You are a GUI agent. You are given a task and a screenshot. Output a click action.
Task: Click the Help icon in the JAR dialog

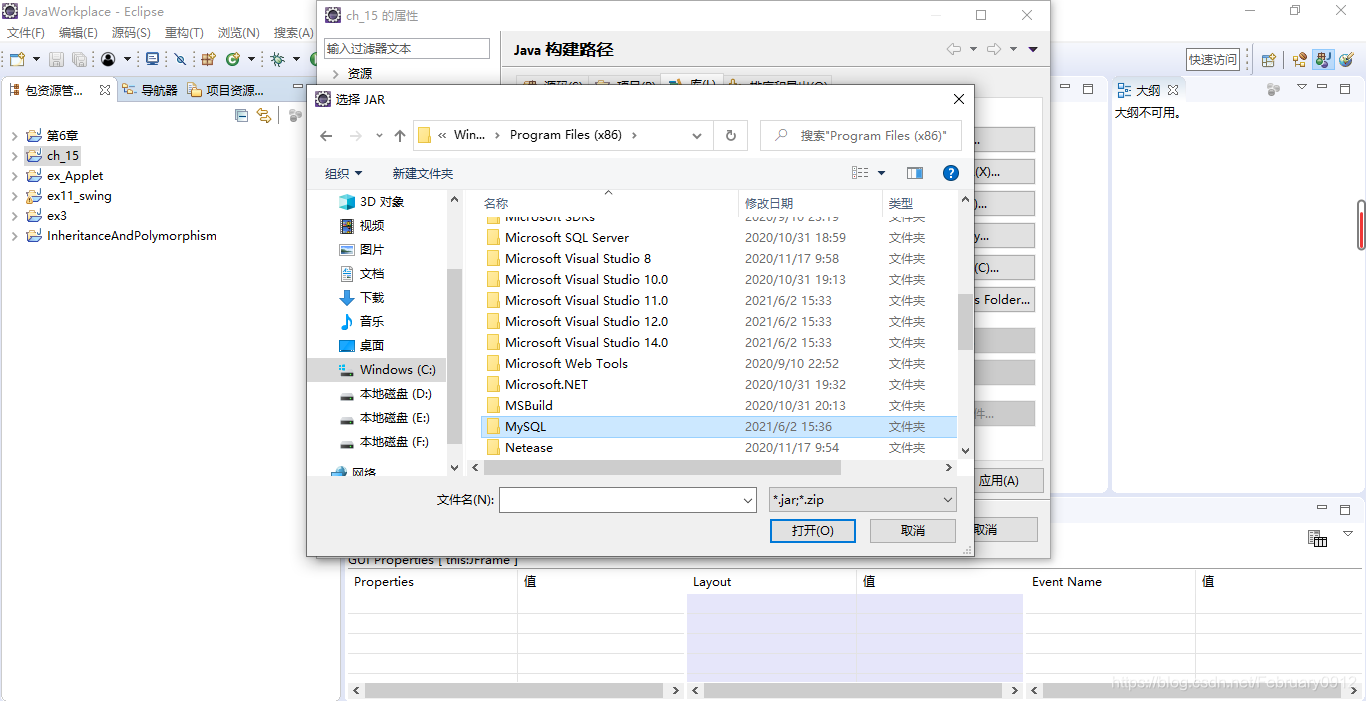coord(951,173)
